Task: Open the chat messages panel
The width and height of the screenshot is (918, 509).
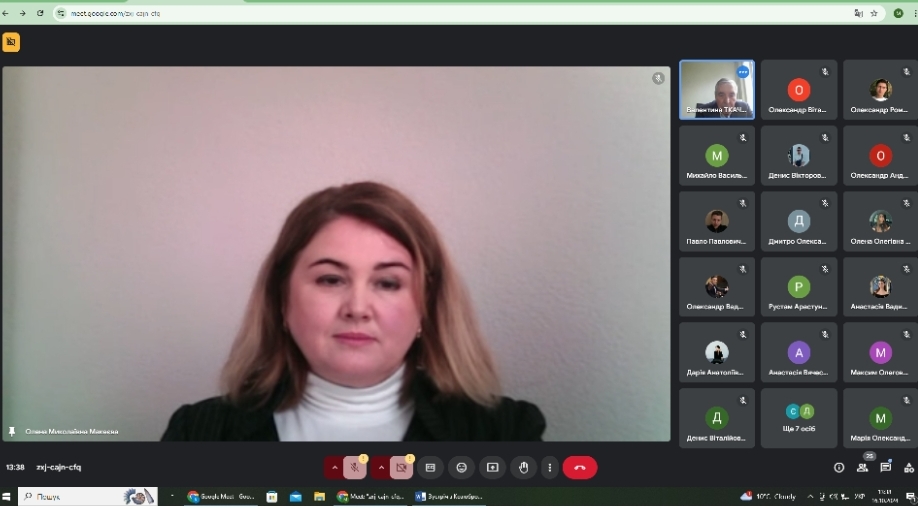Action: coord(885,467)
